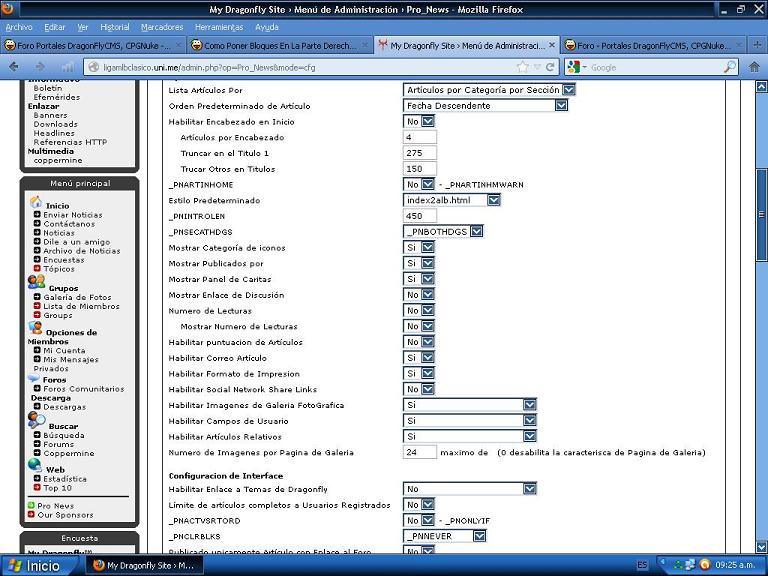The height and width of the screenshot is (576, 768).
Task: Toggle the Mostrar Categoría de iconos selector
Action: click(x=427, y=248)
